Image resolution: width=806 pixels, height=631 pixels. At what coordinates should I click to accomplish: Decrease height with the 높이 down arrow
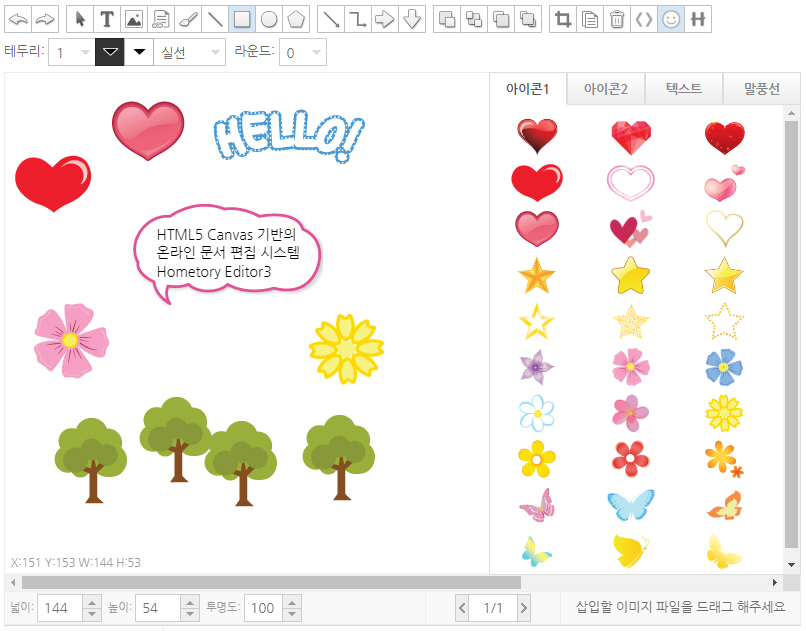[x=190, y=614]
